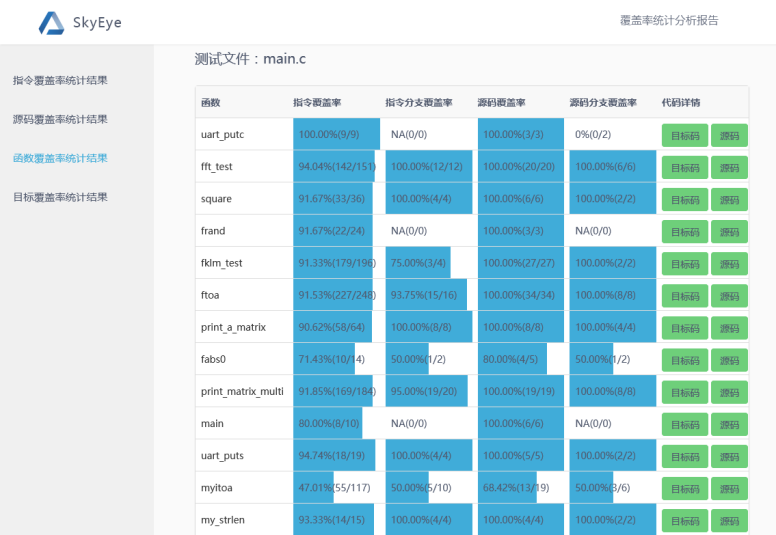Viewport: 776px width, 535px height.
Task: Open 源码覆盖率统计结果 in sidebar
Action: pos(60,119)
